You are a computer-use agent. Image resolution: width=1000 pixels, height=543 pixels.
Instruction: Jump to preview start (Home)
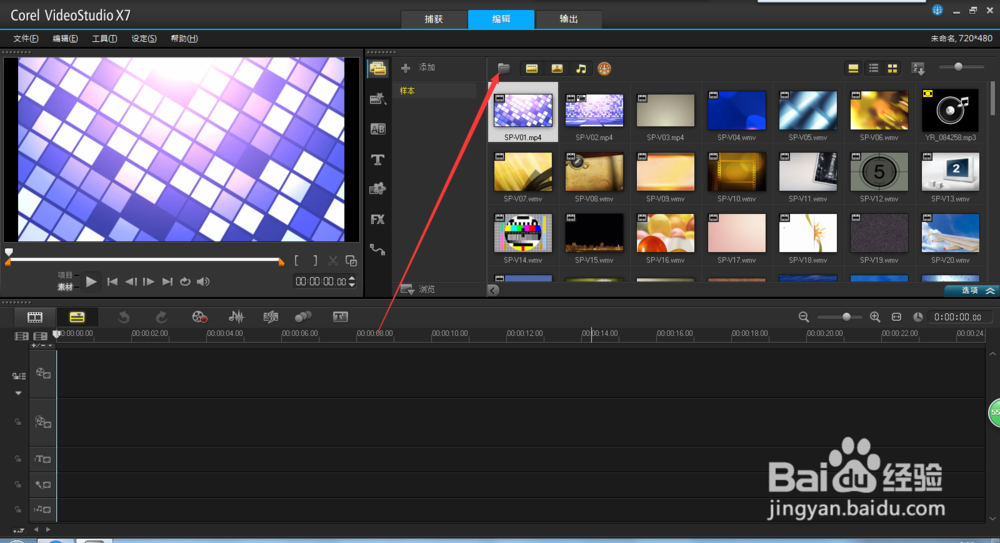tap(112, 281)
